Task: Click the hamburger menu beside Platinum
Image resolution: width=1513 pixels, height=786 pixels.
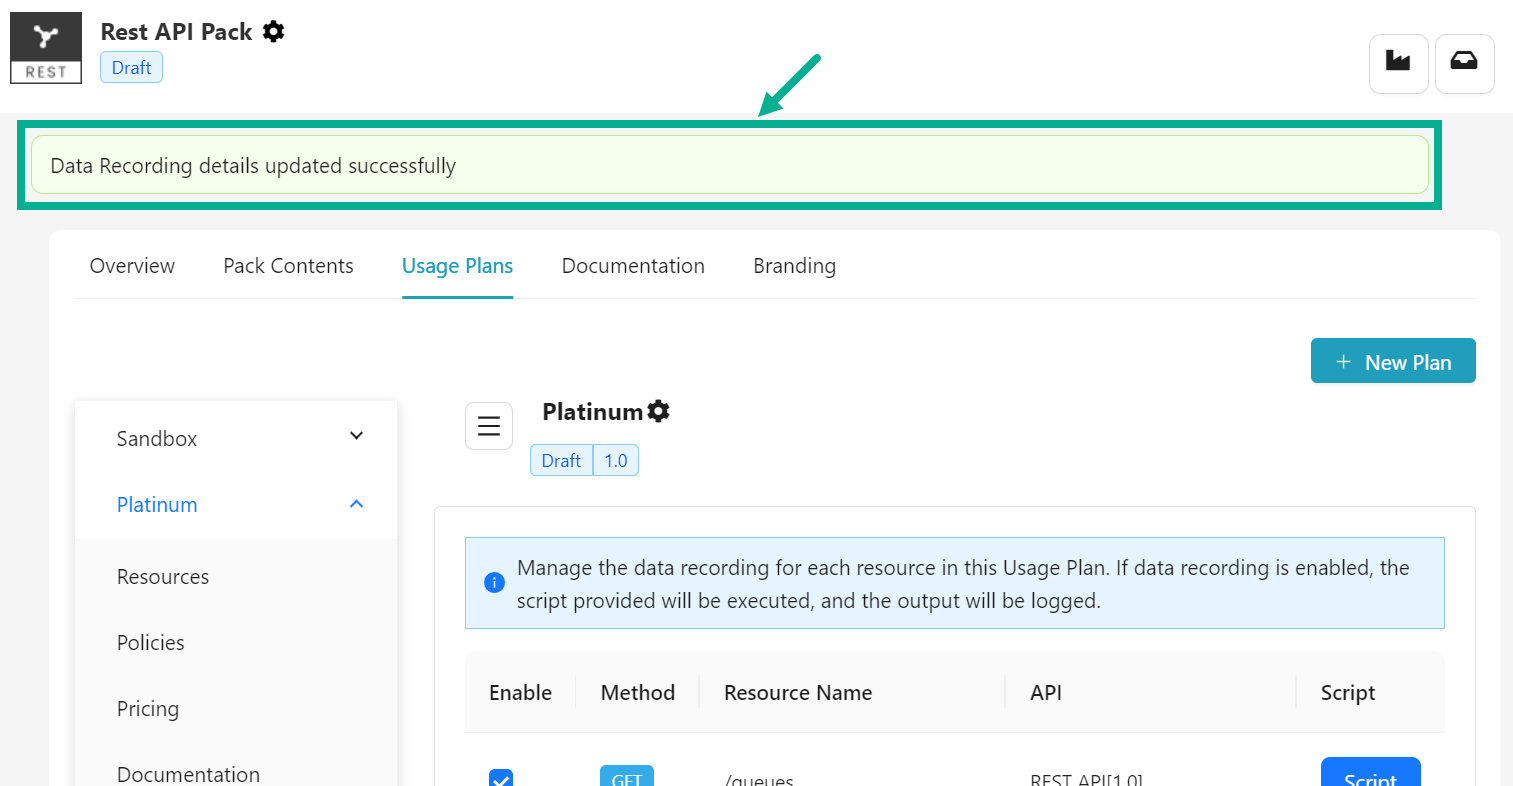Action: (489, 425)
